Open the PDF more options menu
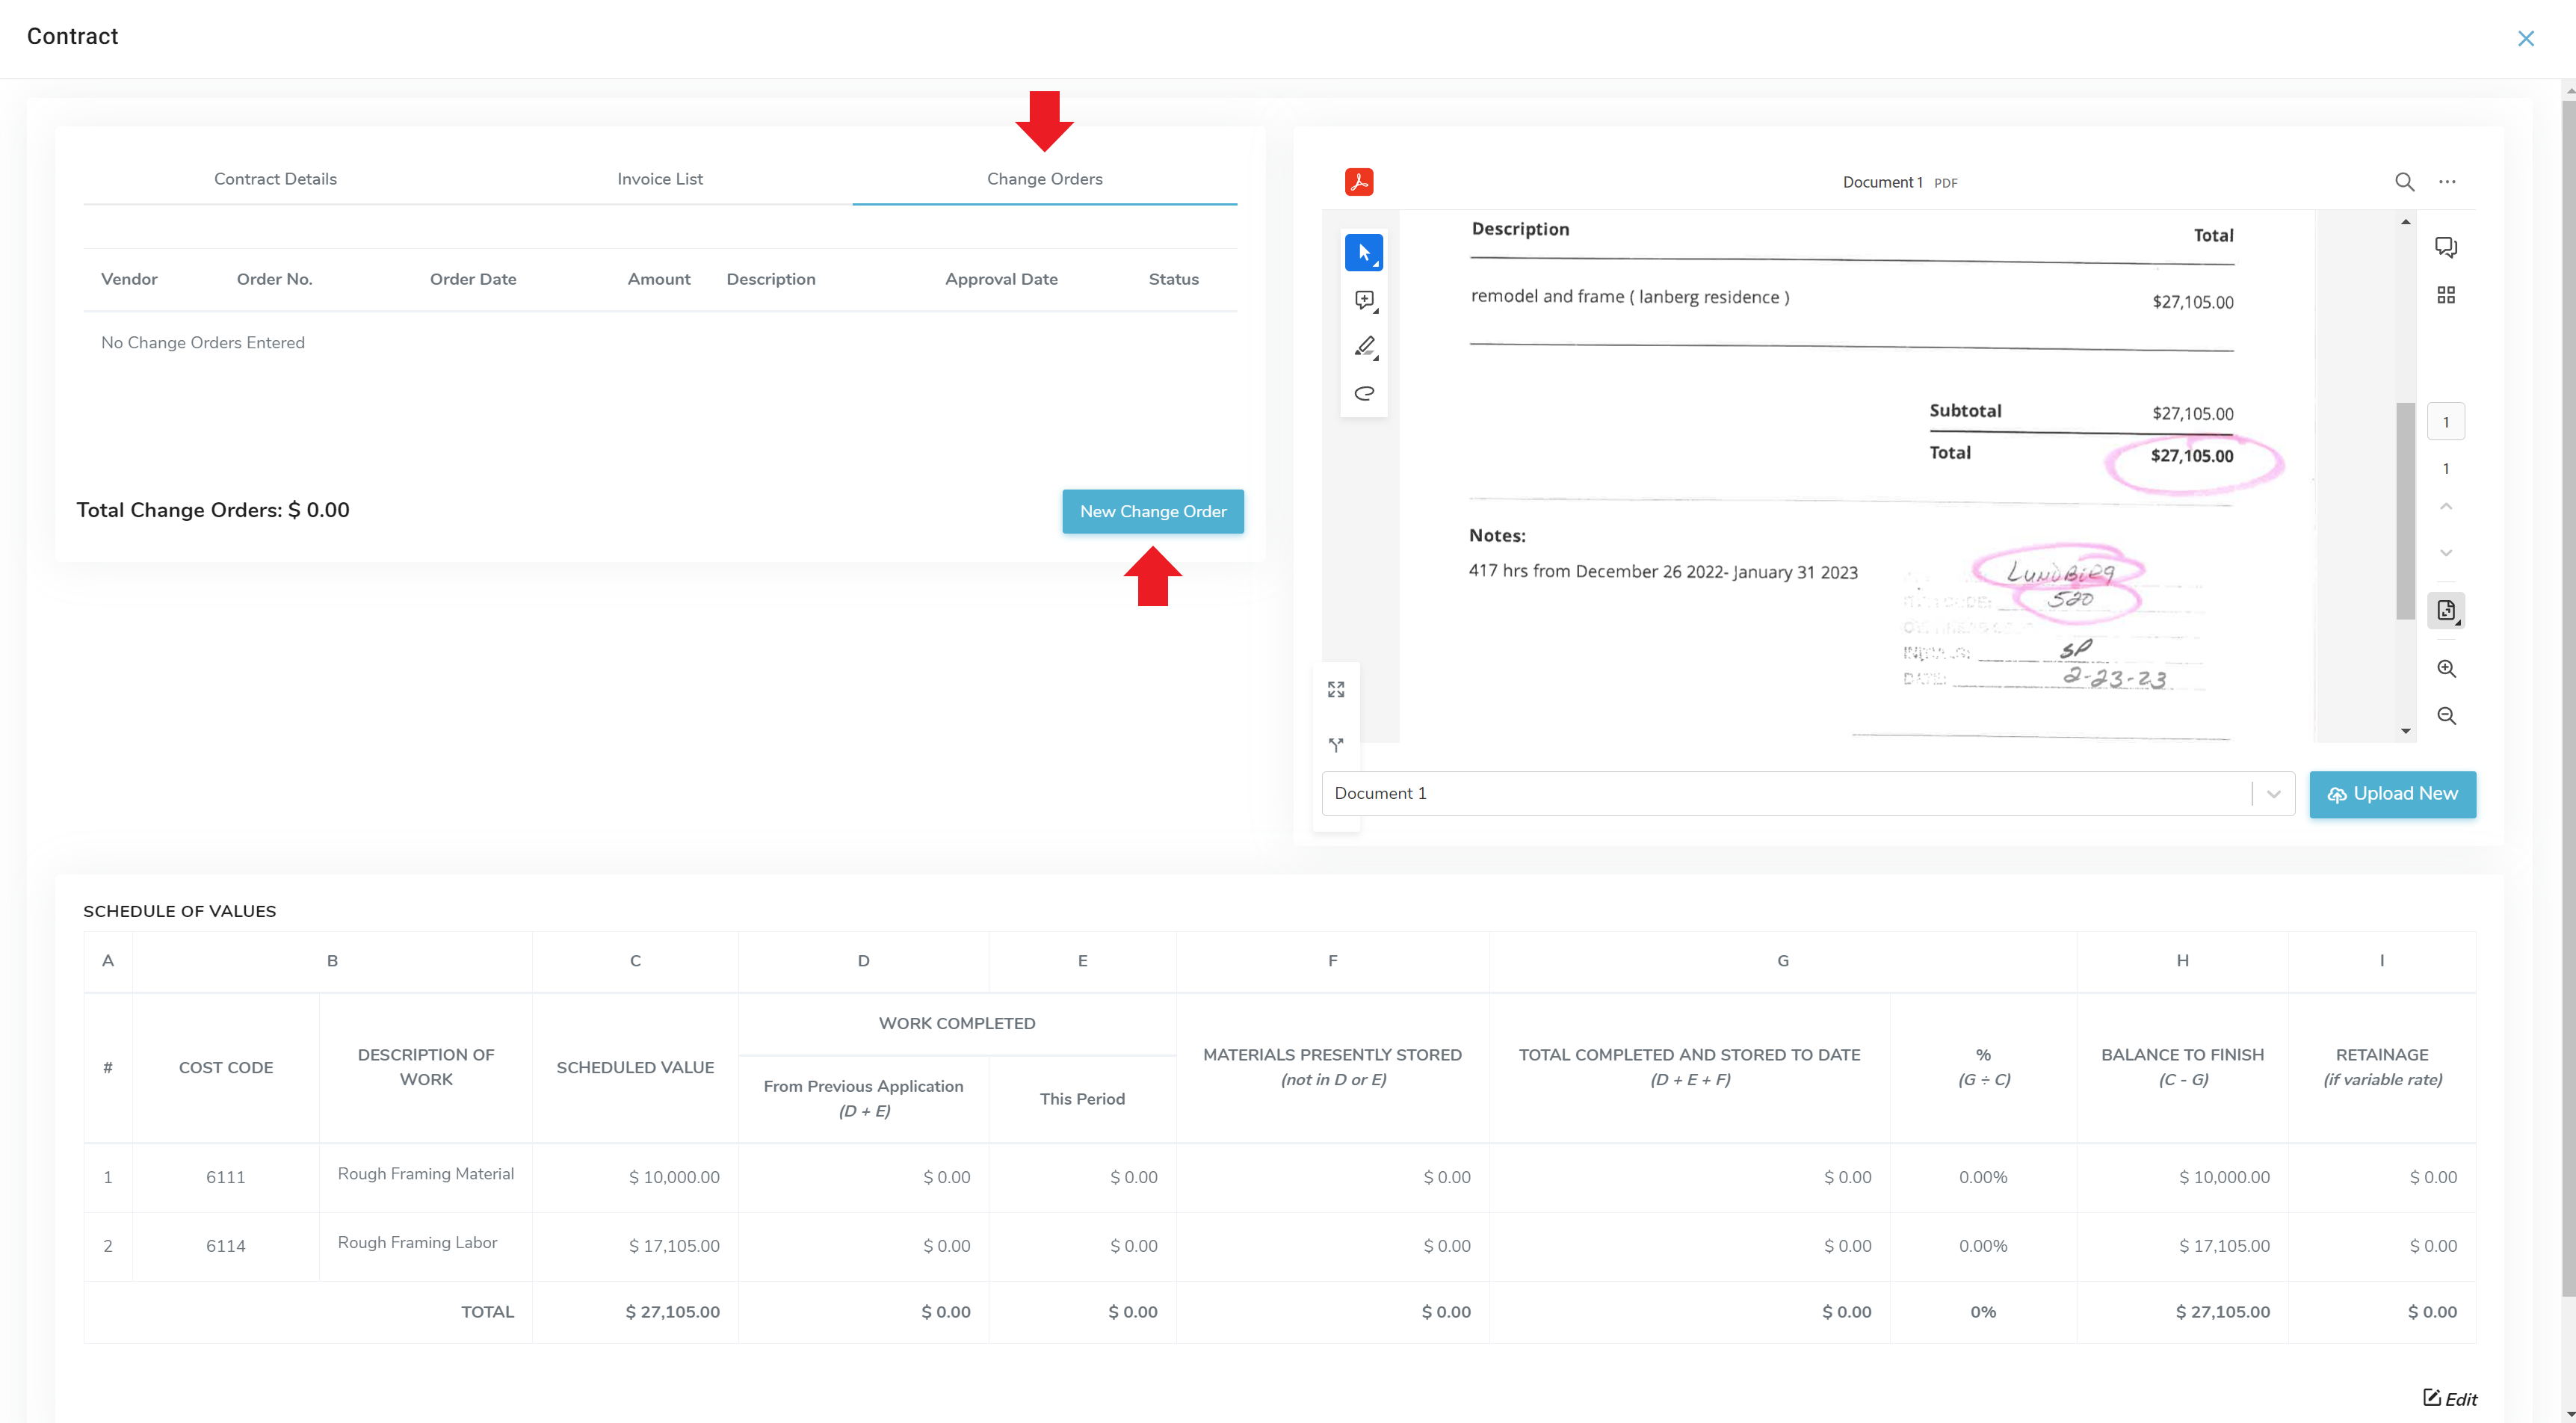 click(2447, 182)
